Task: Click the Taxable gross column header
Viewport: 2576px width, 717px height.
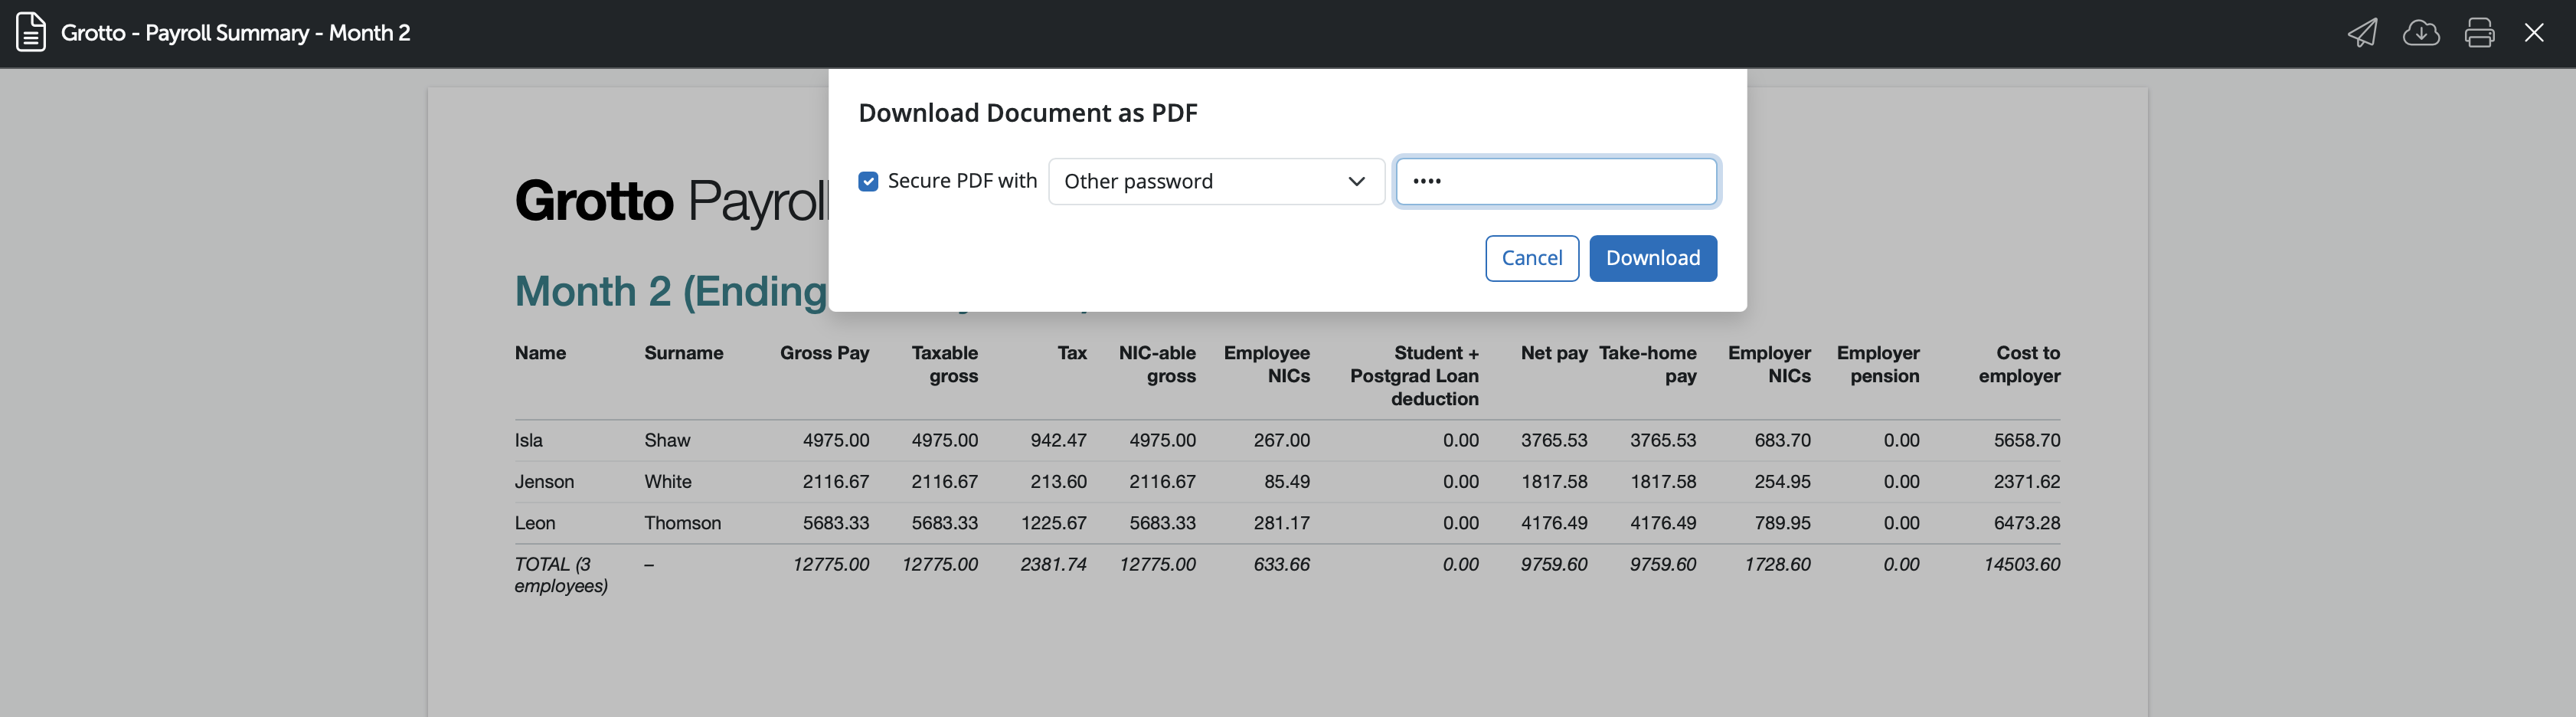Action: (x=944, y=364)
